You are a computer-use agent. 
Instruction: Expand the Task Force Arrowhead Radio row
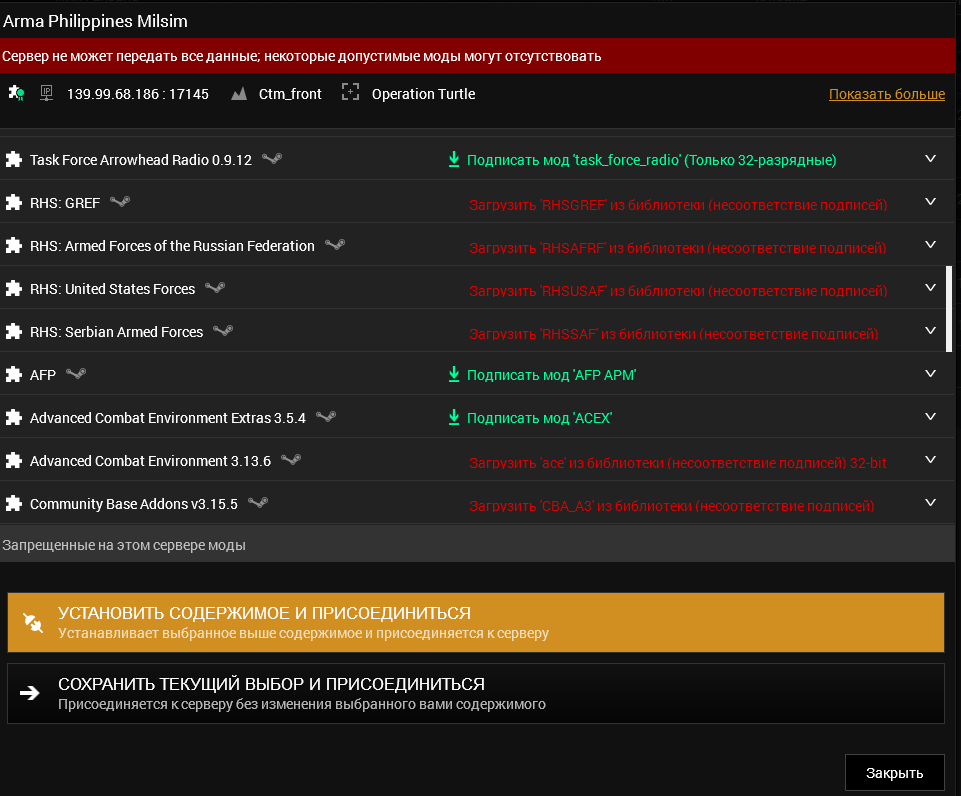click(930, 159)
